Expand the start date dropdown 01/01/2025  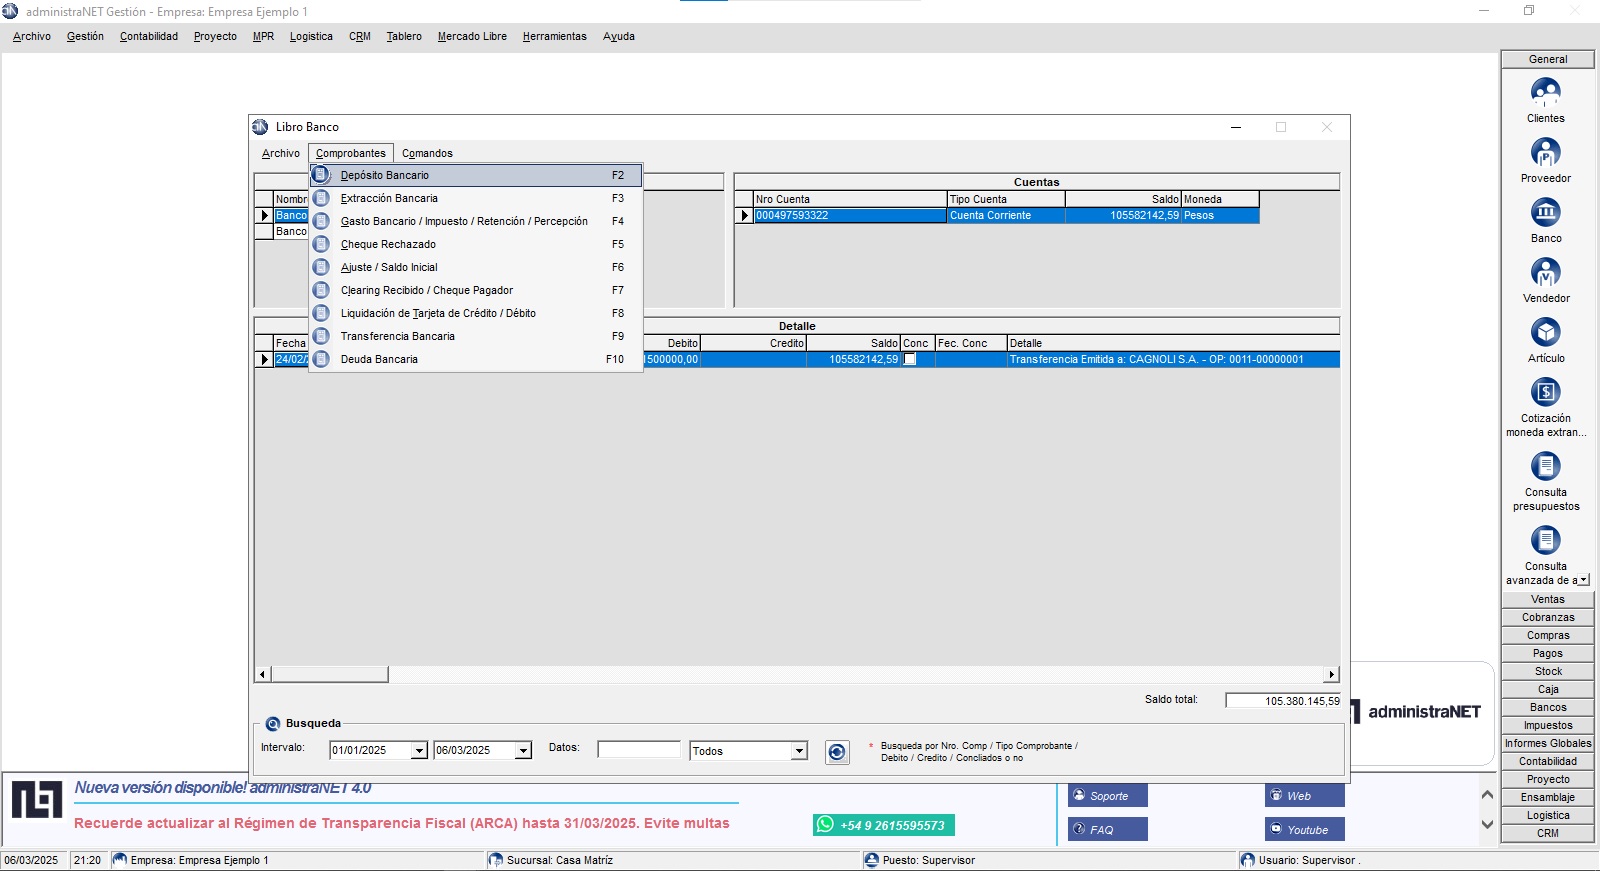point(420,751)
